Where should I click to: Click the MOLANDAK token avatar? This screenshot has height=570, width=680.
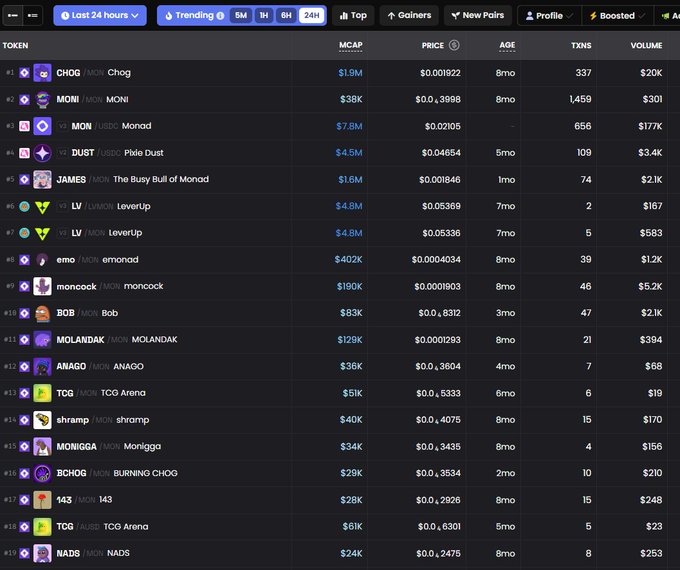pos(42,340)
